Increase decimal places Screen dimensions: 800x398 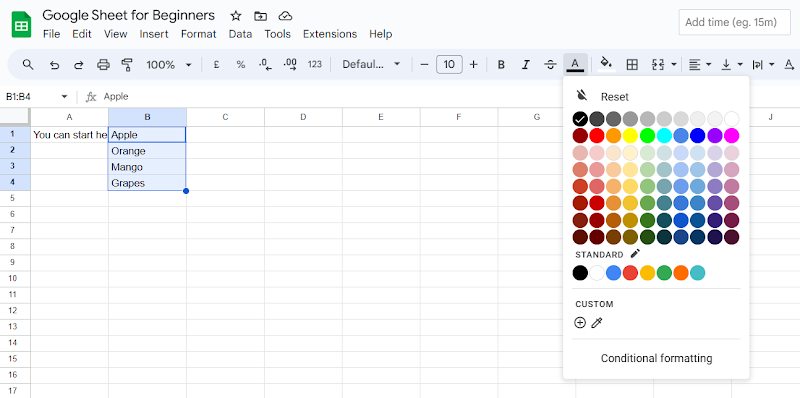[x=290, y=65]
